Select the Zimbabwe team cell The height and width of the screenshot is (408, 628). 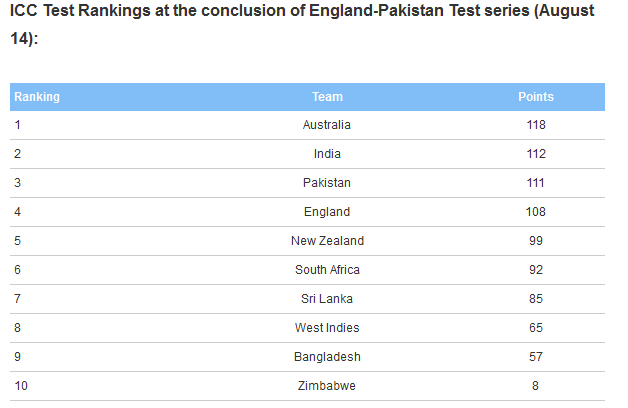click(327, 386)
